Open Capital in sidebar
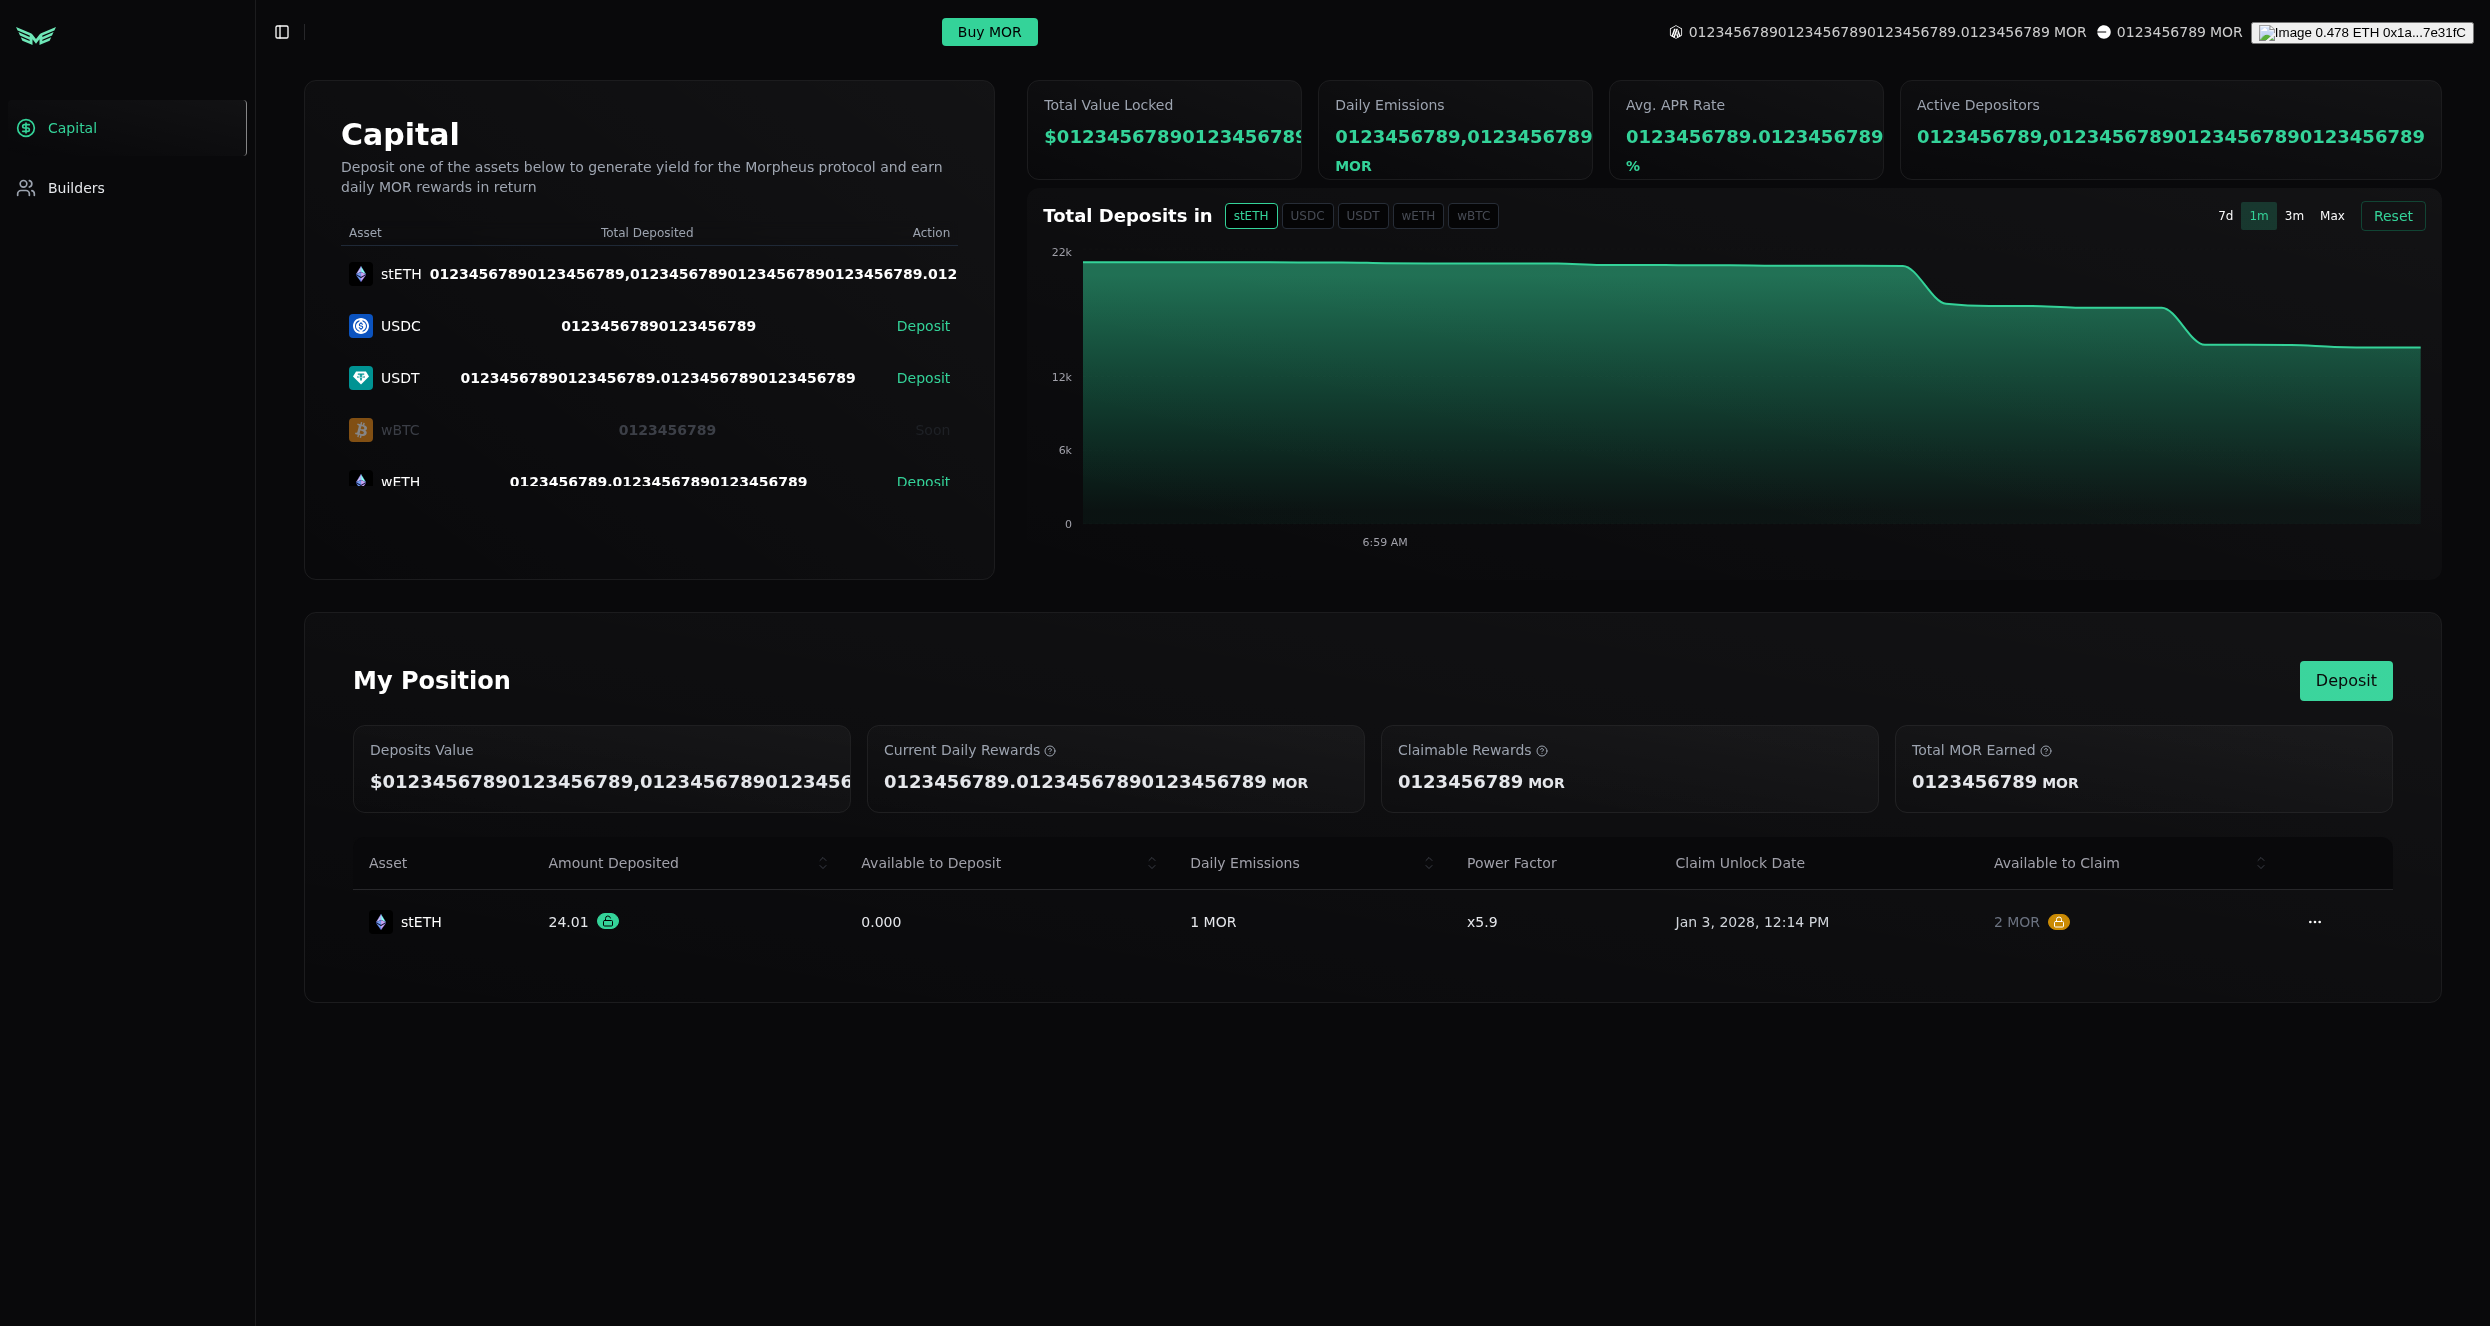Screen dimensions: 2490x1326 pyautogui.click(x=72, y=128)
